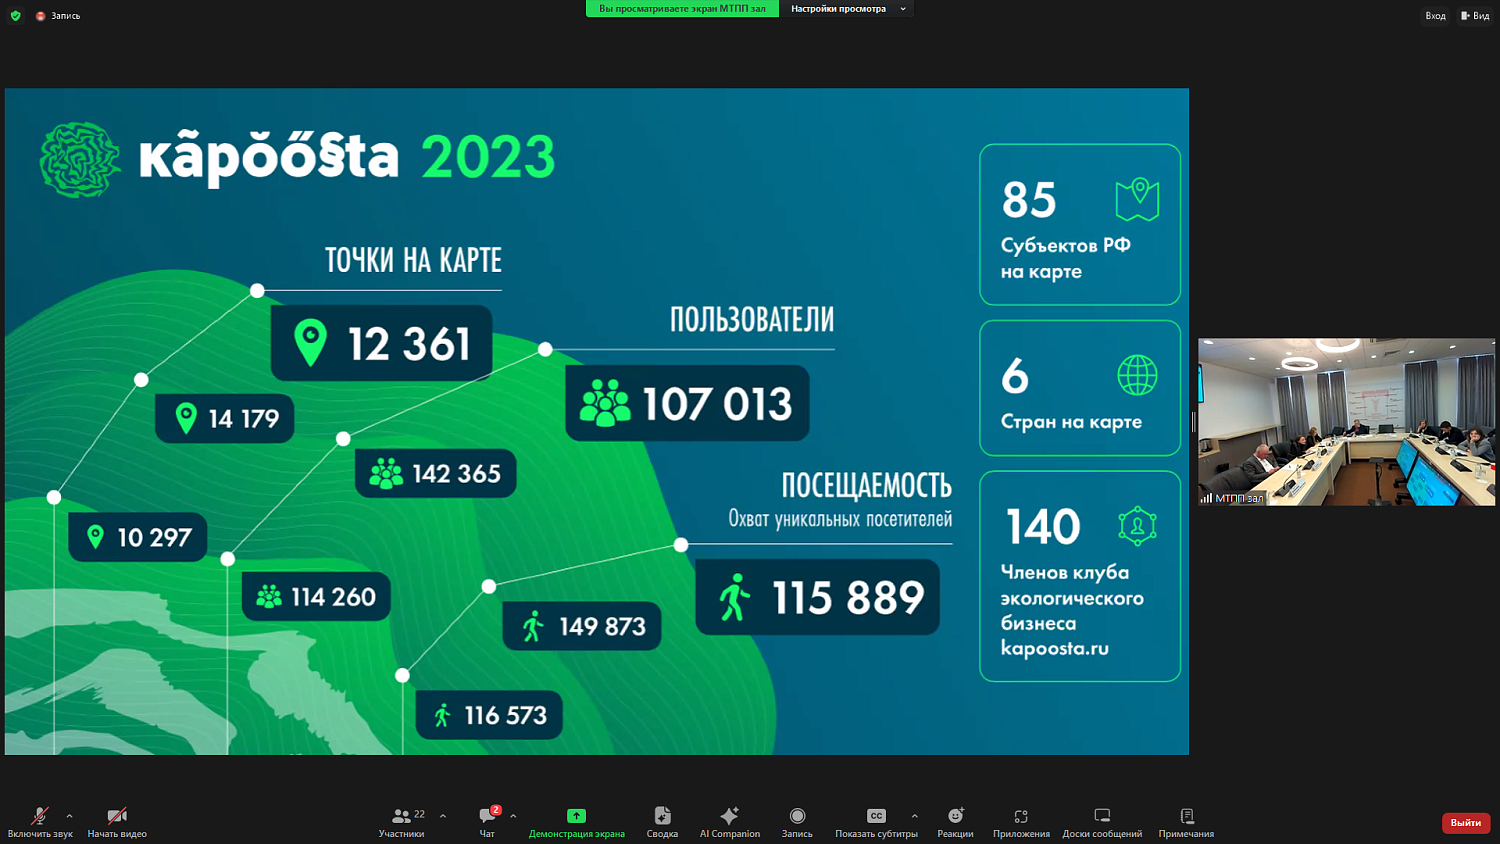Open the Сводка summary tool
The height and width of the screenshot is (844, 1500).
coord(662,821)
